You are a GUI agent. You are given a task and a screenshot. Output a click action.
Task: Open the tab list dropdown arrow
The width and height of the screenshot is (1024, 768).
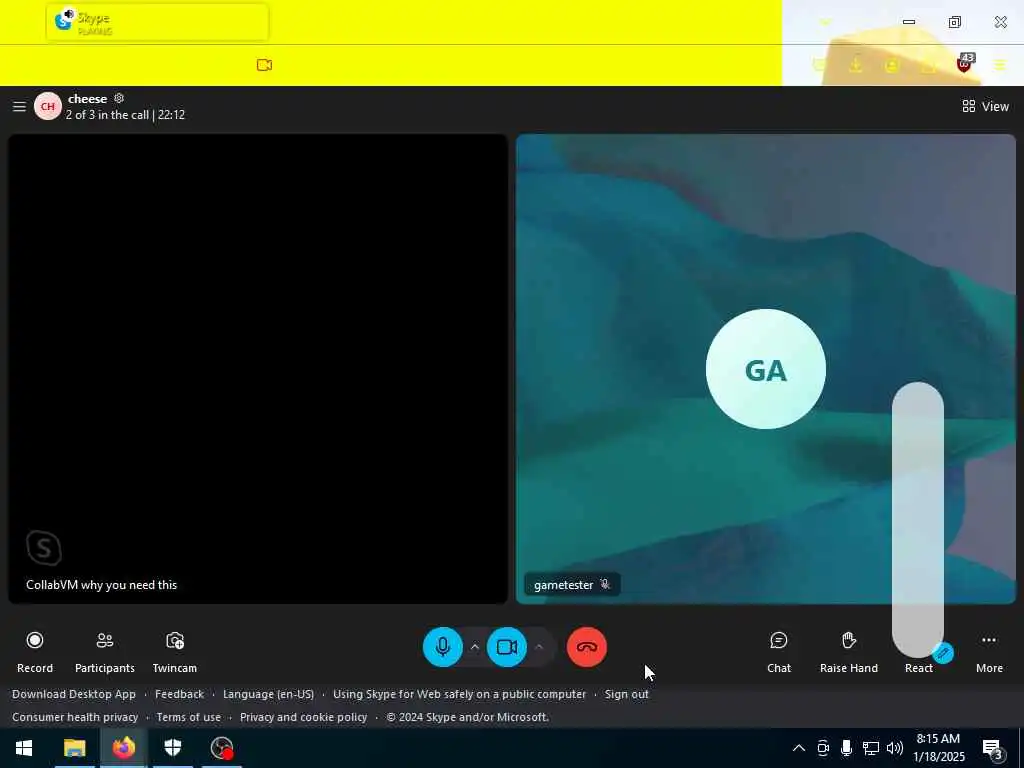click(x=825, y=22)
